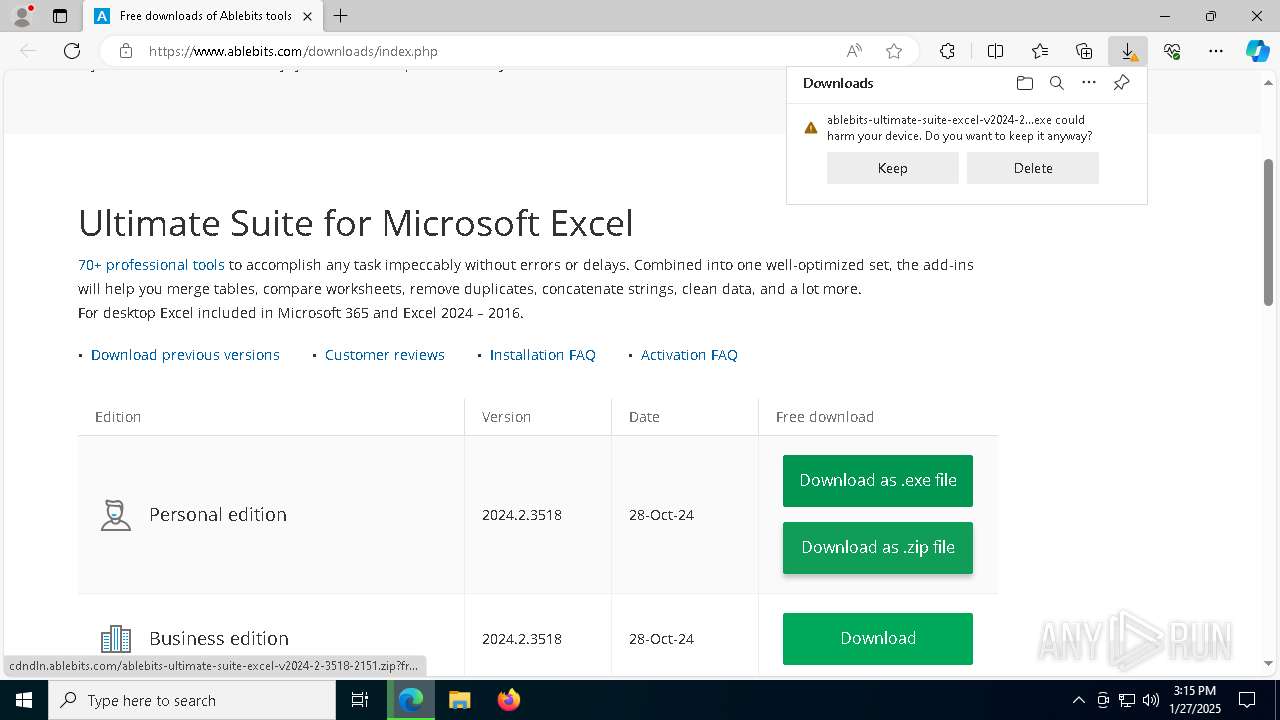Click the Ultimate Suite for Microsoft Excel heading
The image size is (1280, 720).
(x=356, y=223)
